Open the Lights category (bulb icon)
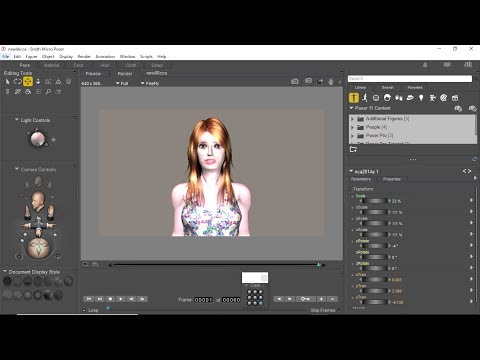This screenshot has height=360, width=480. (x=421, y=98)
